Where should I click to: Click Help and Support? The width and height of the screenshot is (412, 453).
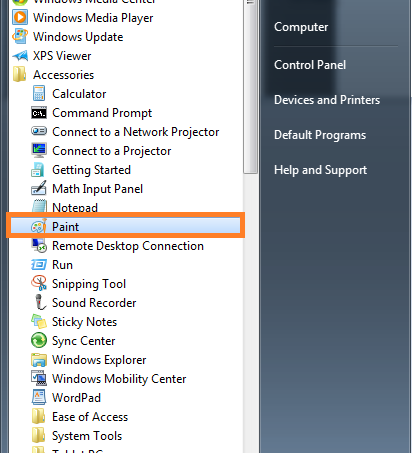click(320, 170)
